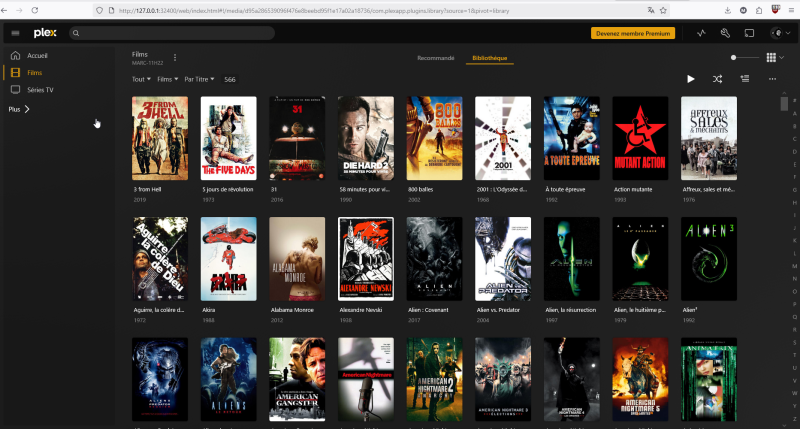Open the Akira poster
This screenshot has height=429, width=800.
click(229, 259)
